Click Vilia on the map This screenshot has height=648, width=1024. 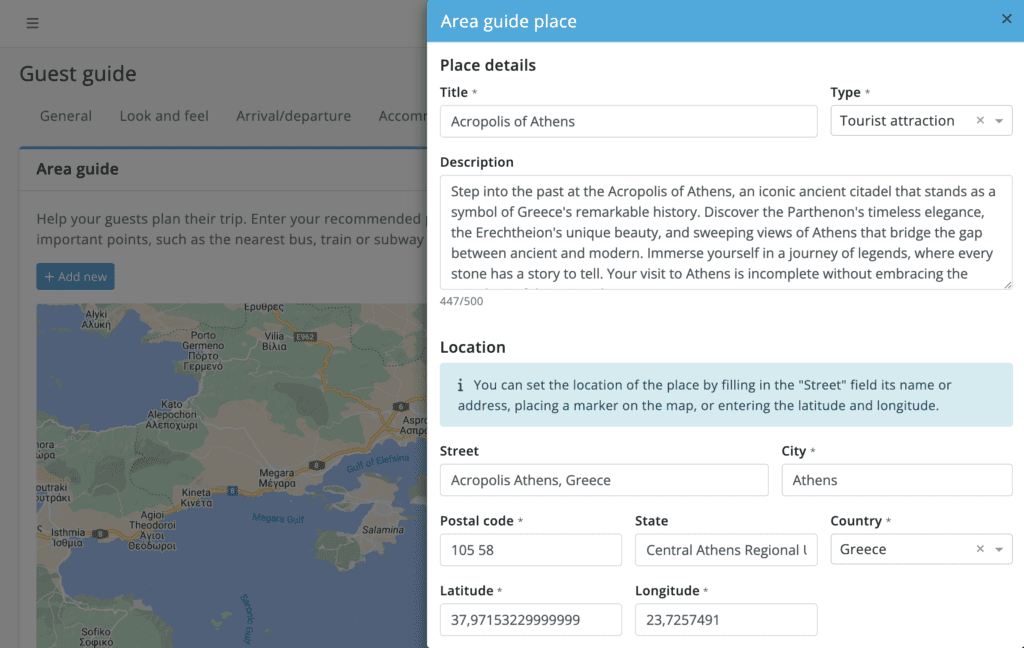[274, 341]
